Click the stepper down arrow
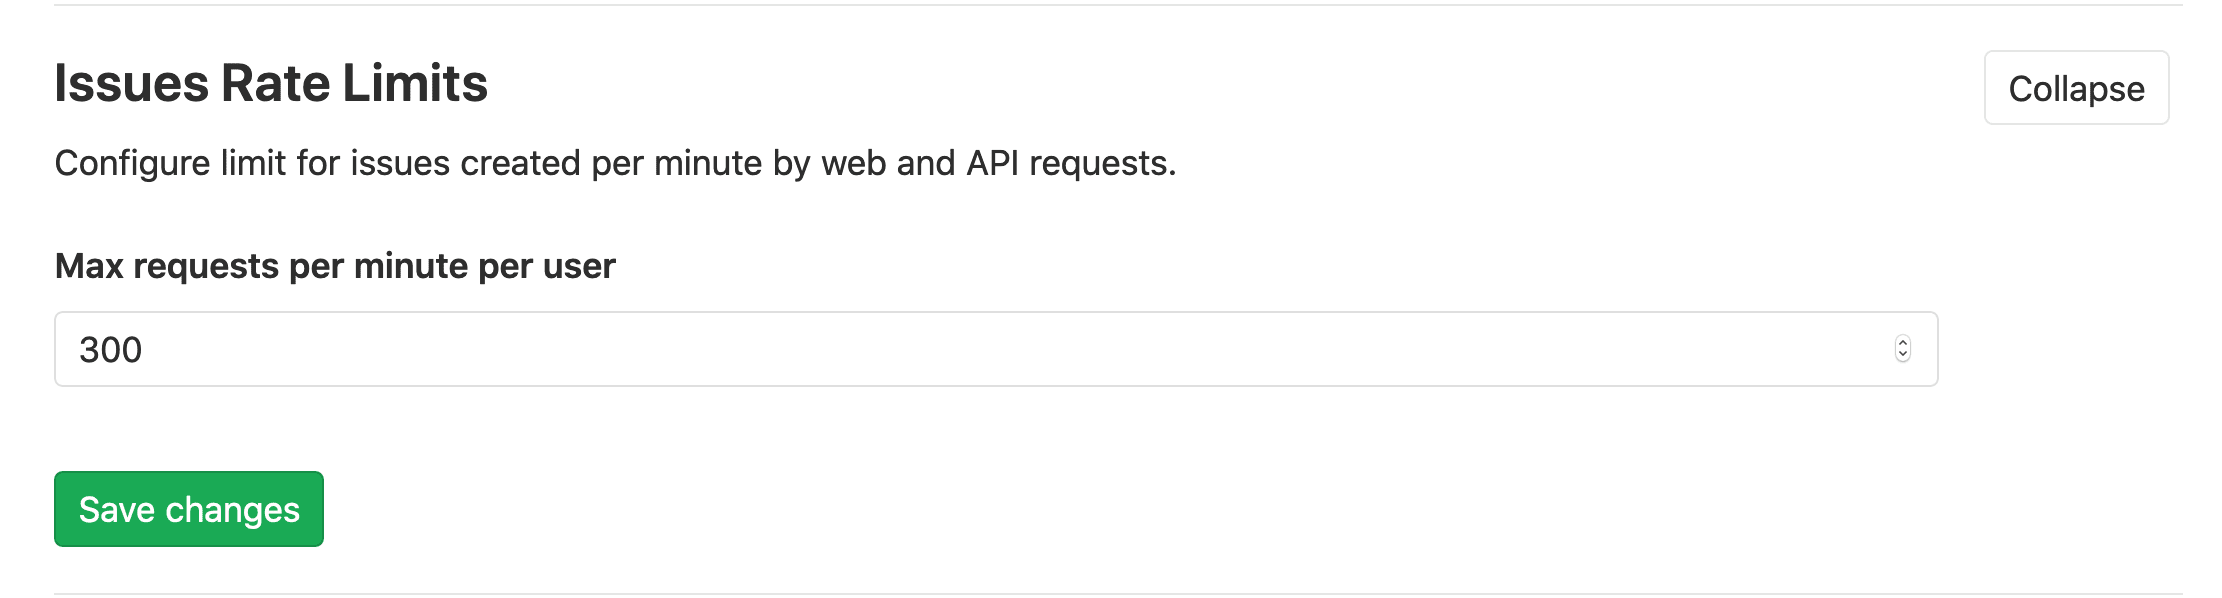2222x598 pixels. 1902,355
